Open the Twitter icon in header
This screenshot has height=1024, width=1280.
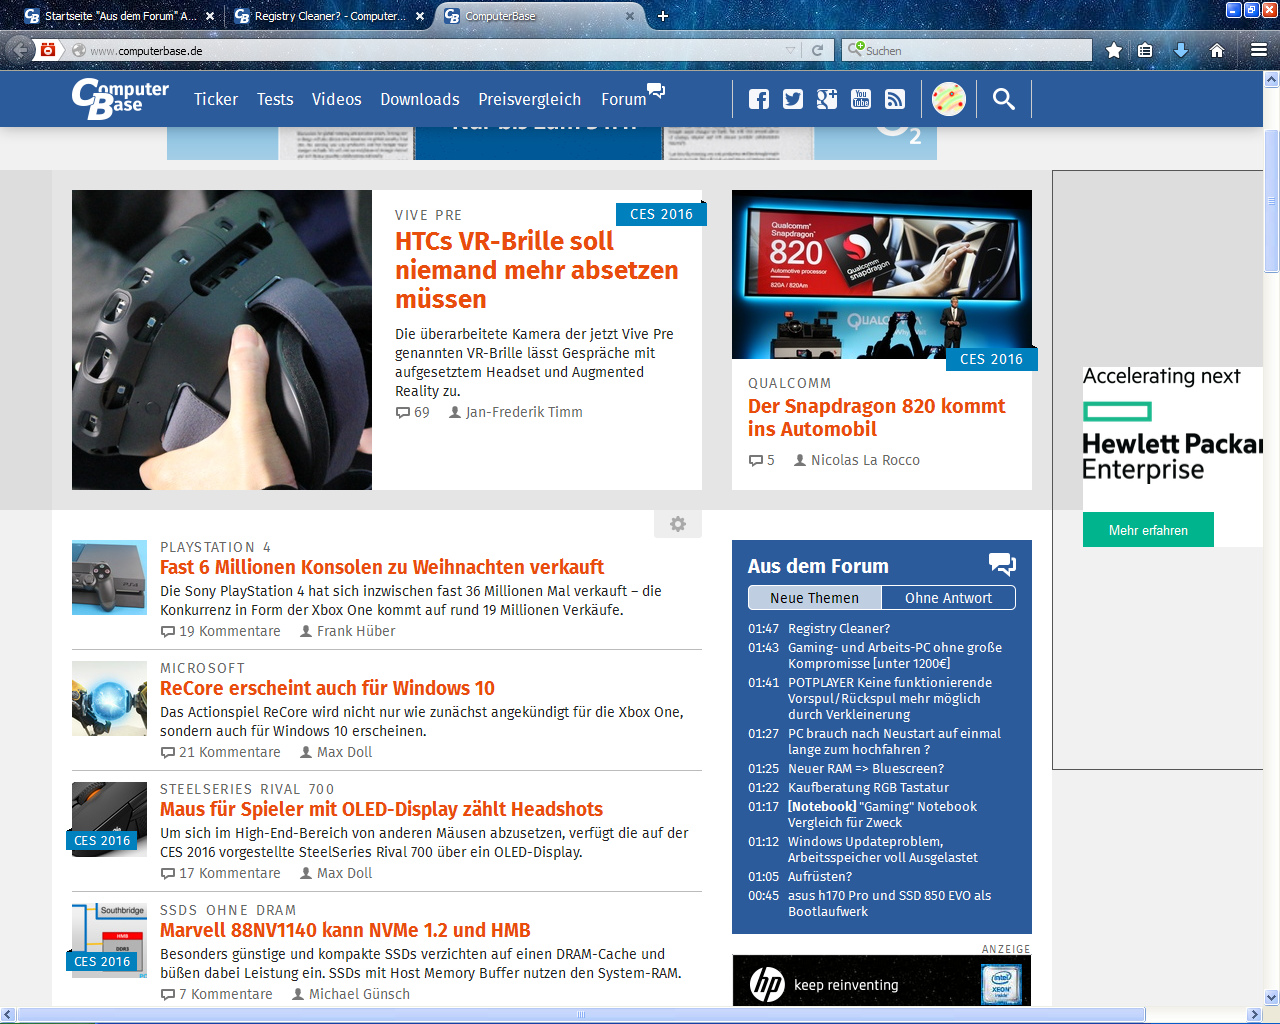pyautogui.click(x=793, y=99)
